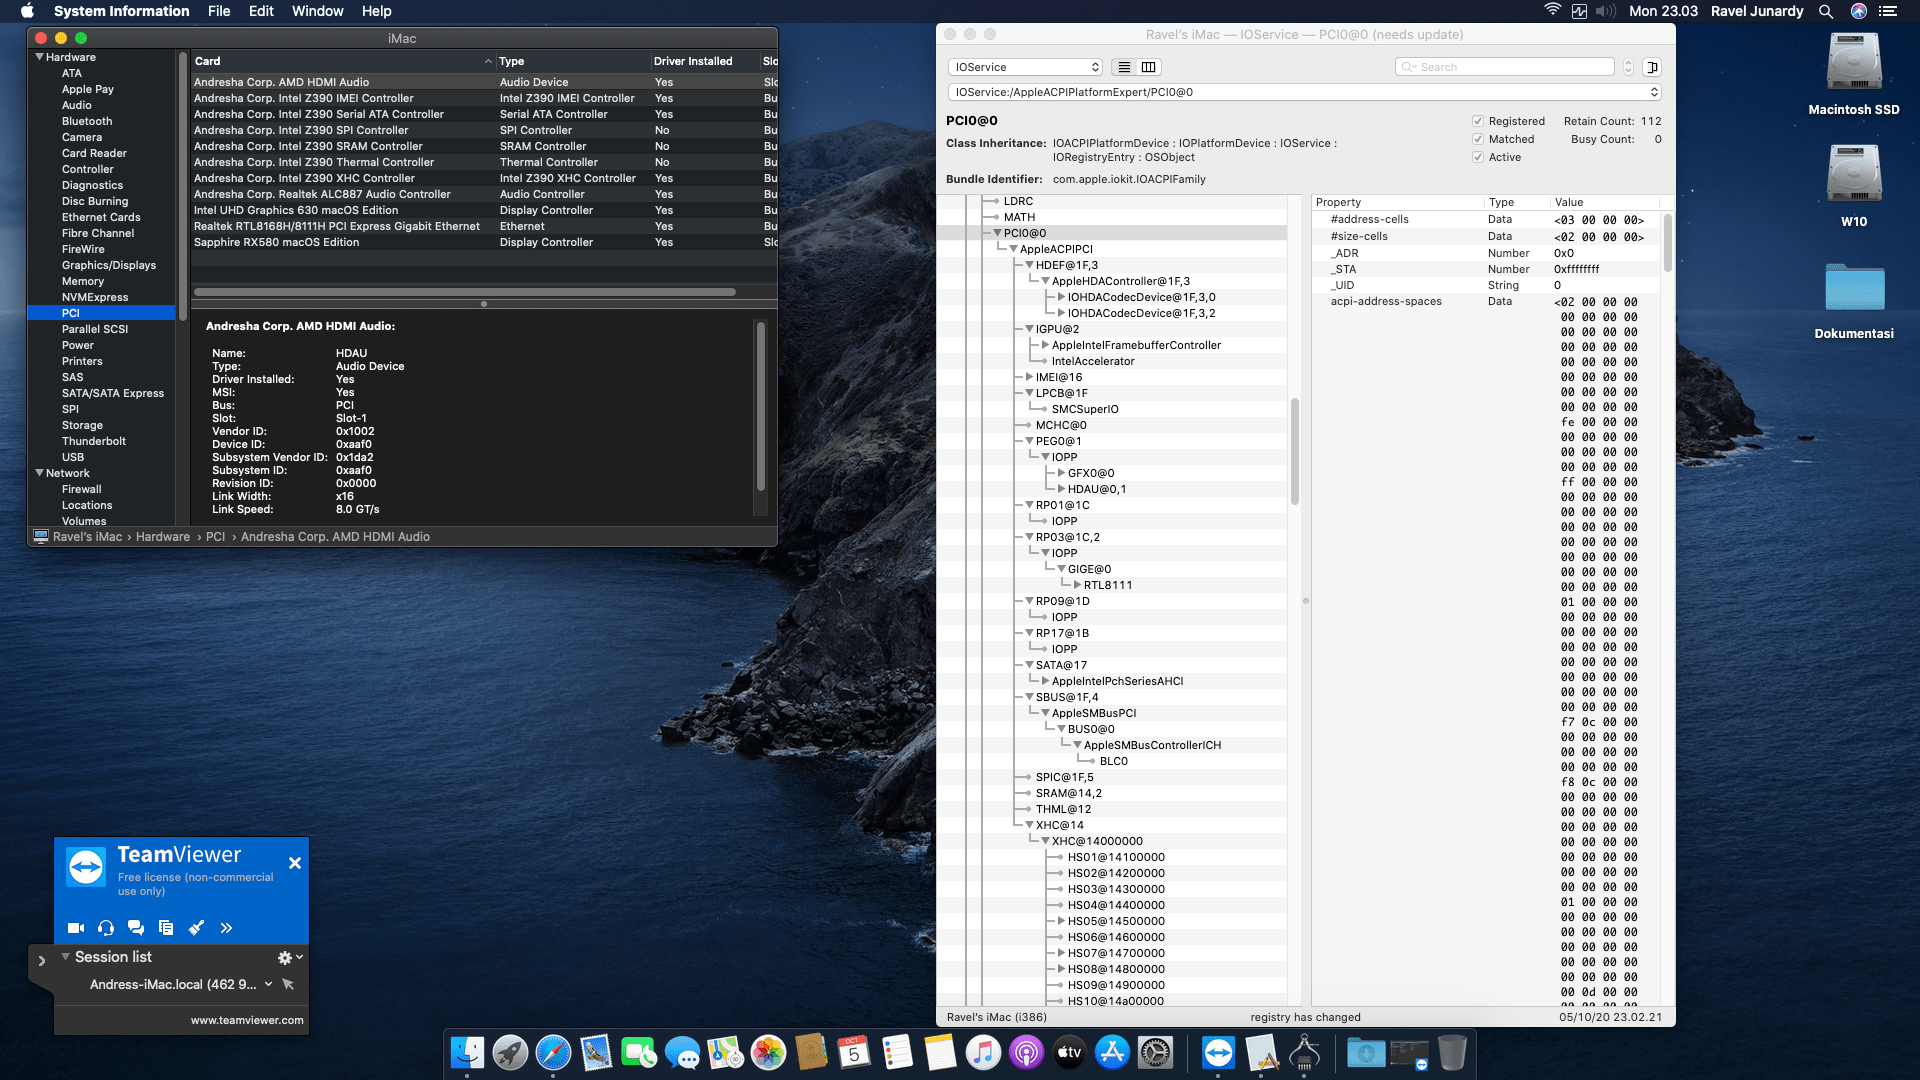Open the IOService plane dropdown
The height and width of the screenshot is (1080, 1920).
[x=1025, y=66]
